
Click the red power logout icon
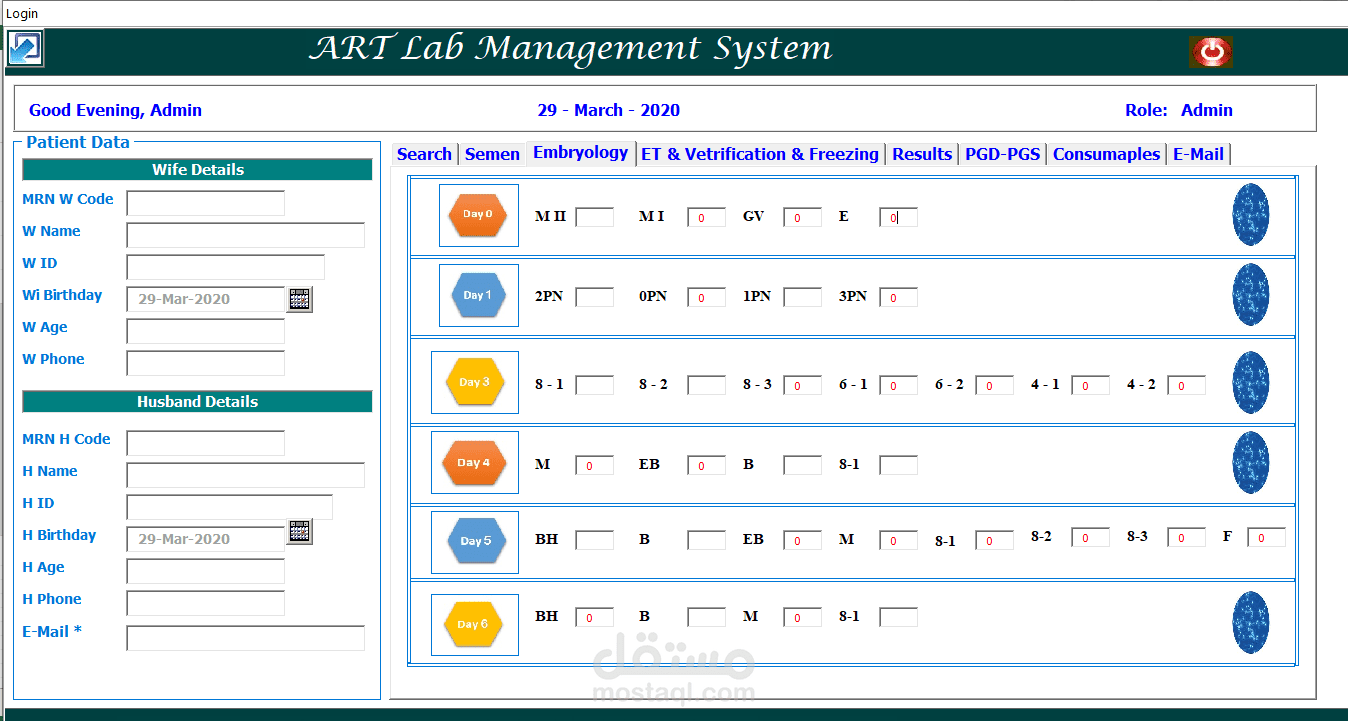point(1211,51)
